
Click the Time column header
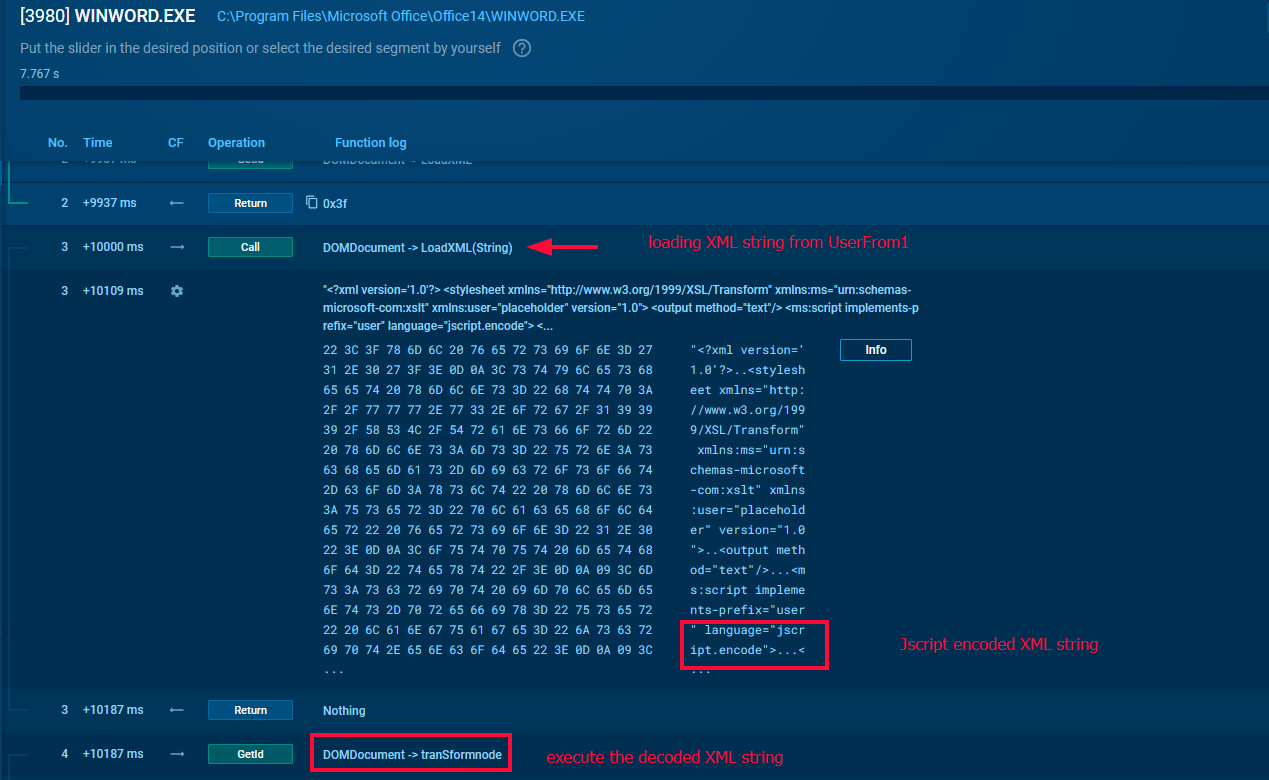coord(97,143)
